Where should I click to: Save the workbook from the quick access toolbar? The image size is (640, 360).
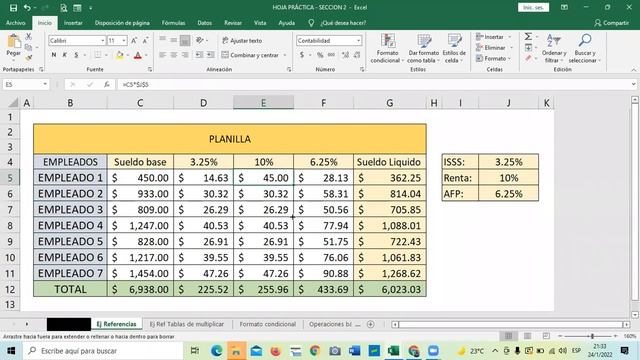[x=13, y=7]
